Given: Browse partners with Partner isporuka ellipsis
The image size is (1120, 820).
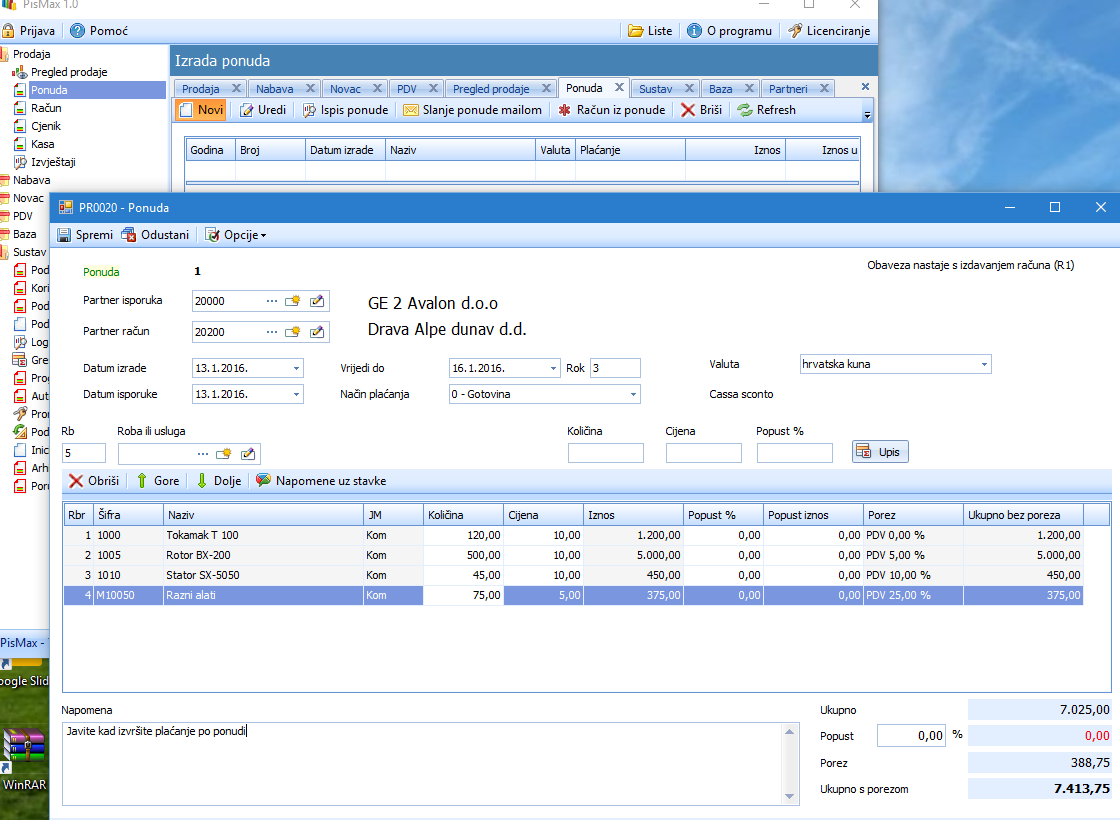Looking at the screenshot, I should (271, 301).
